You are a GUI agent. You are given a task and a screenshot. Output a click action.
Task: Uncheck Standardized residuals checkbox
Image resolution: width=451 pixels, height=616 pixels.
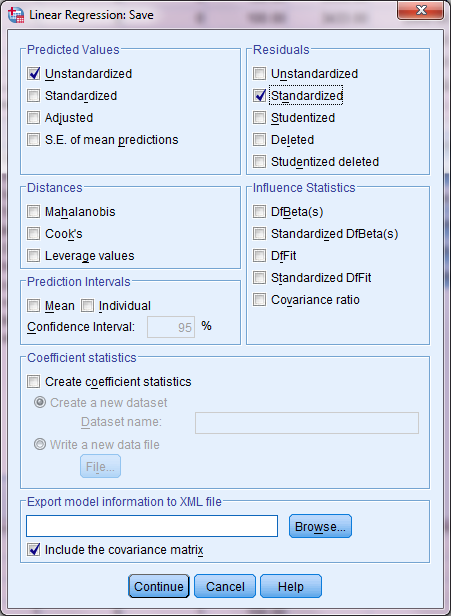(x=259, y=95)
